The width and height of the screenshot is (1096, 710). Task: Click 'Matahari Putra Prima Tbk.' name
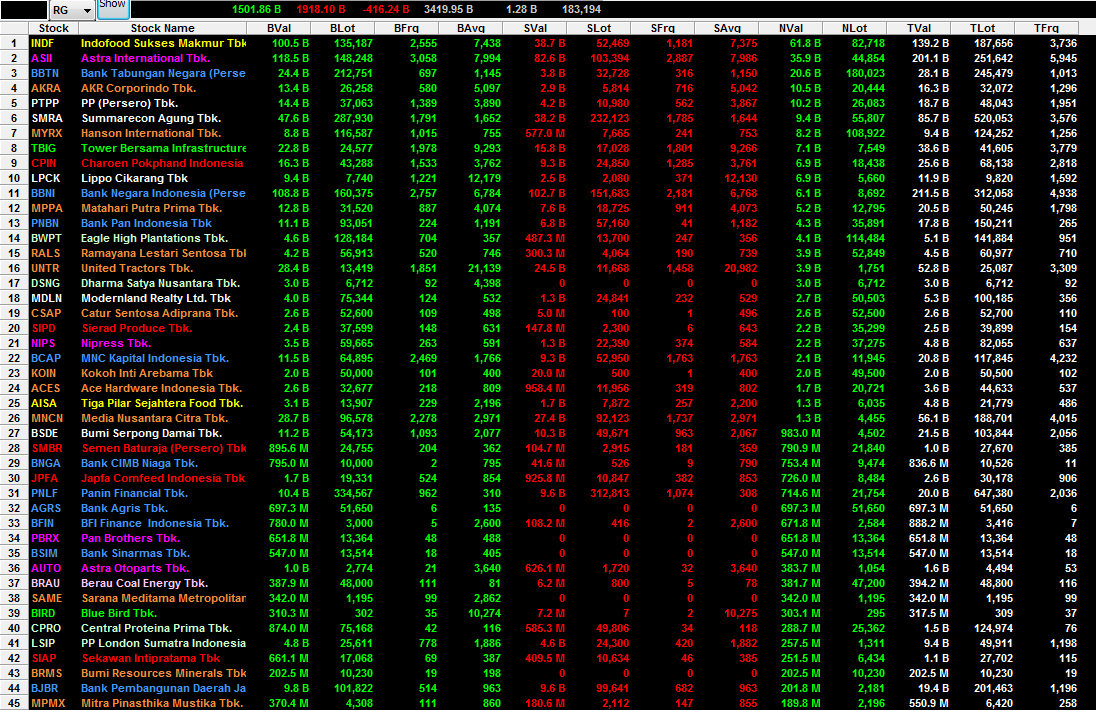(152, 208)
